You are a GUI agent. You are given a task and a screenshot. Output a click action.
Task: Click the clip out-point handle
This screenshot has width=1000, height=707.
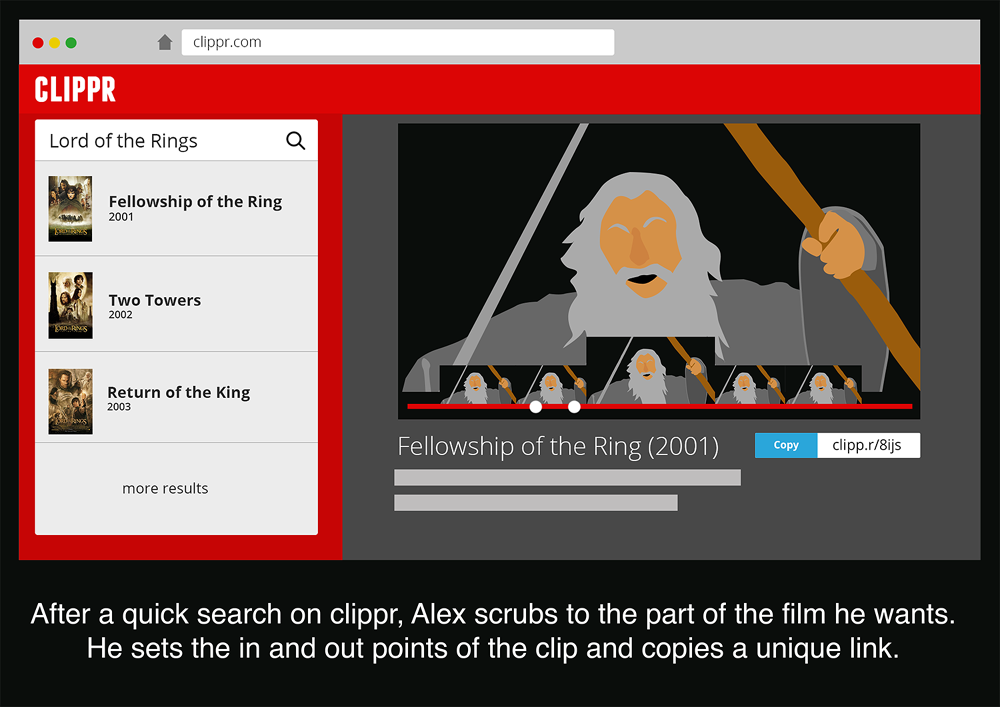tap(574, 406)
